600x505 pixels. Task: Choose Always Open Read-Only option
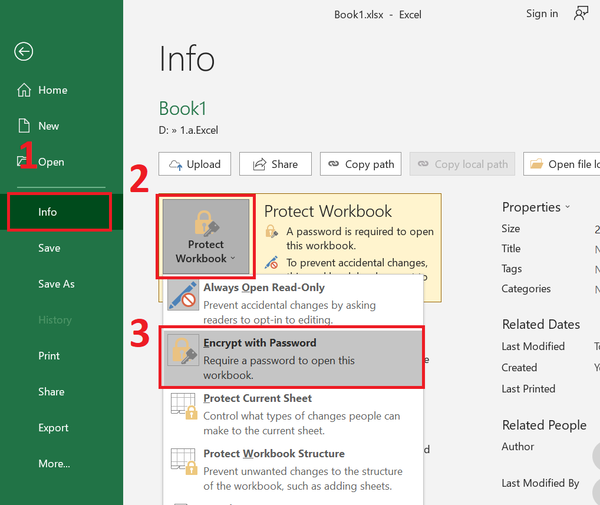click(293, 303)
